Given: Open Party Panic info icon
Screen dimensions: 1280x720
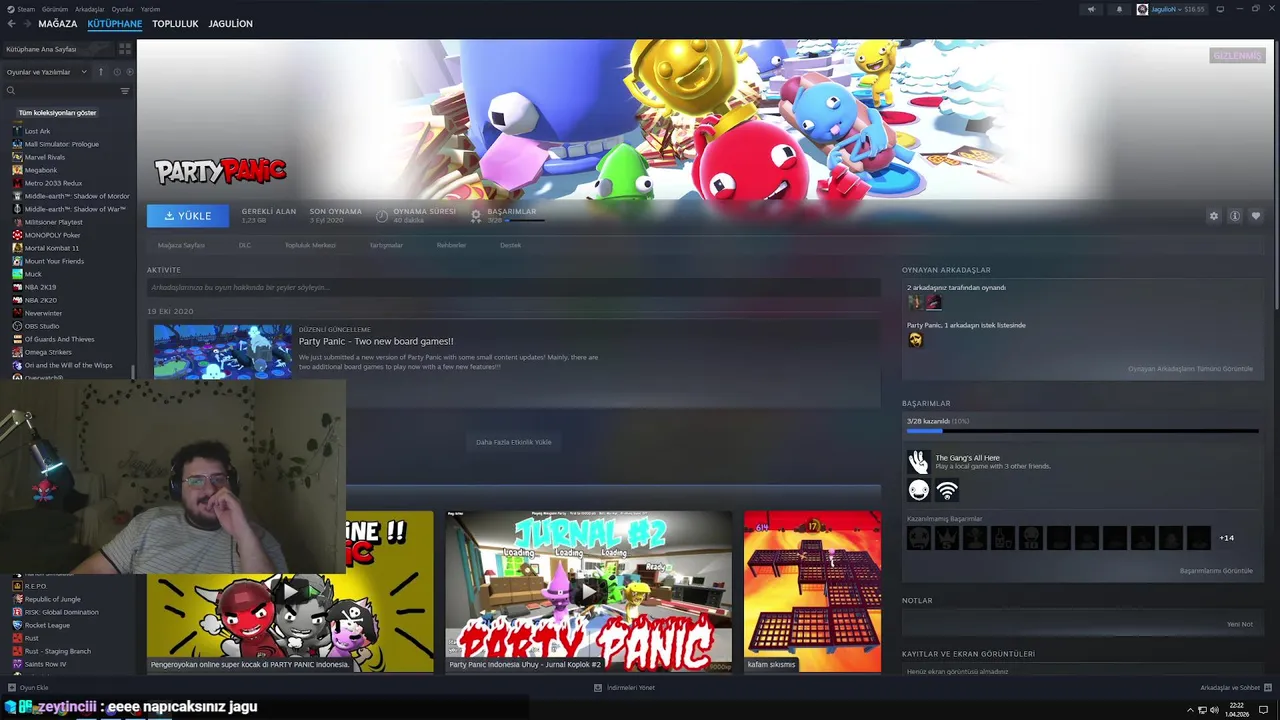Looking at the screenshot, I should point(1235,216).
